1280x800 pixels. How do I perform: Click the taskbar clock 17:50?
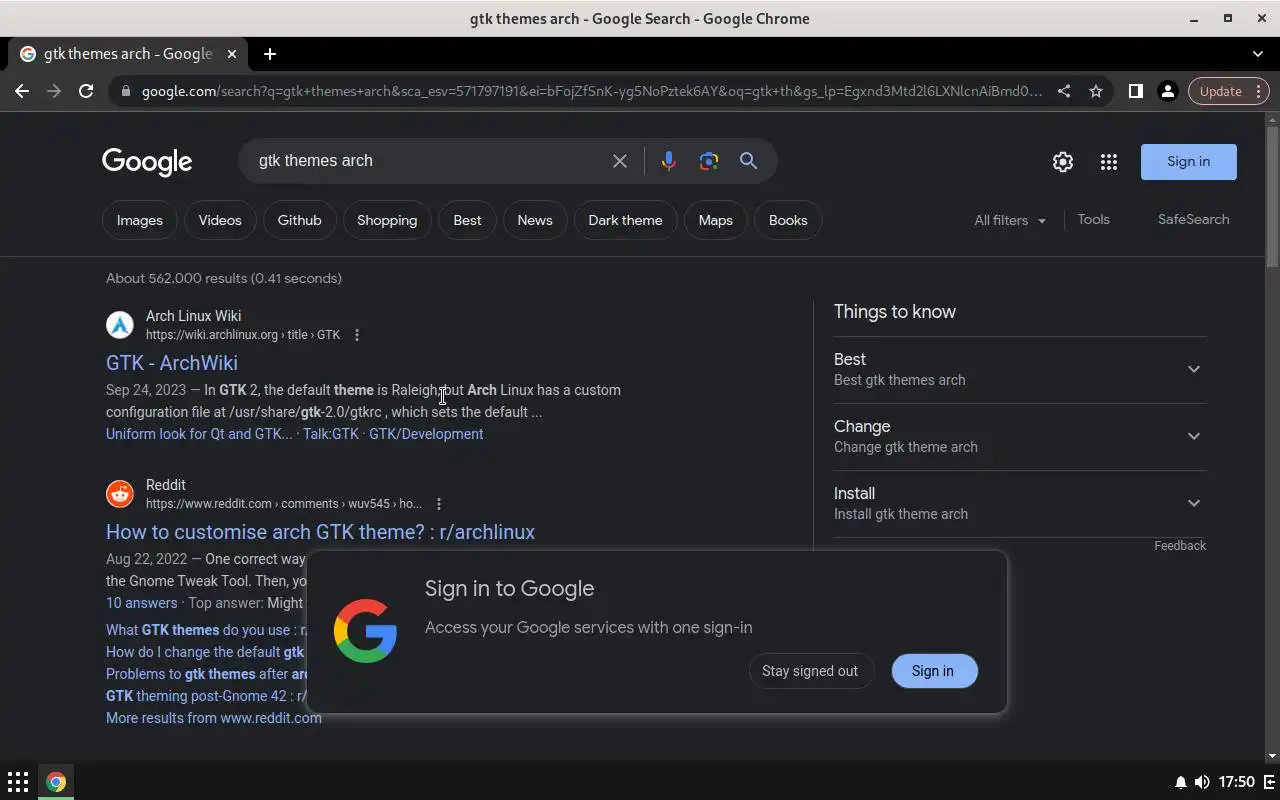pyautogui.click(x=1237, y=782)
